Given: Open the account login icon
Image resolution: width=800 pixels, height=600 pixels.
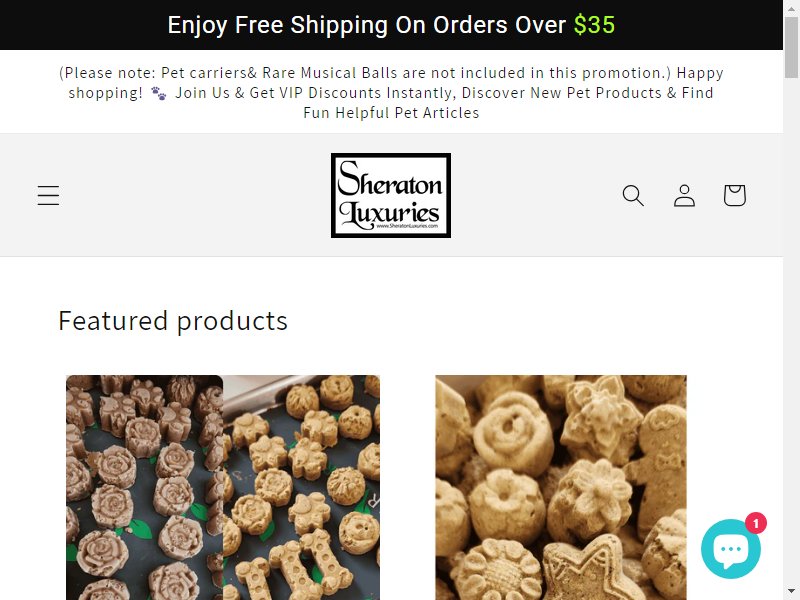Looking at the screenshot, I should tap(684, 195).
